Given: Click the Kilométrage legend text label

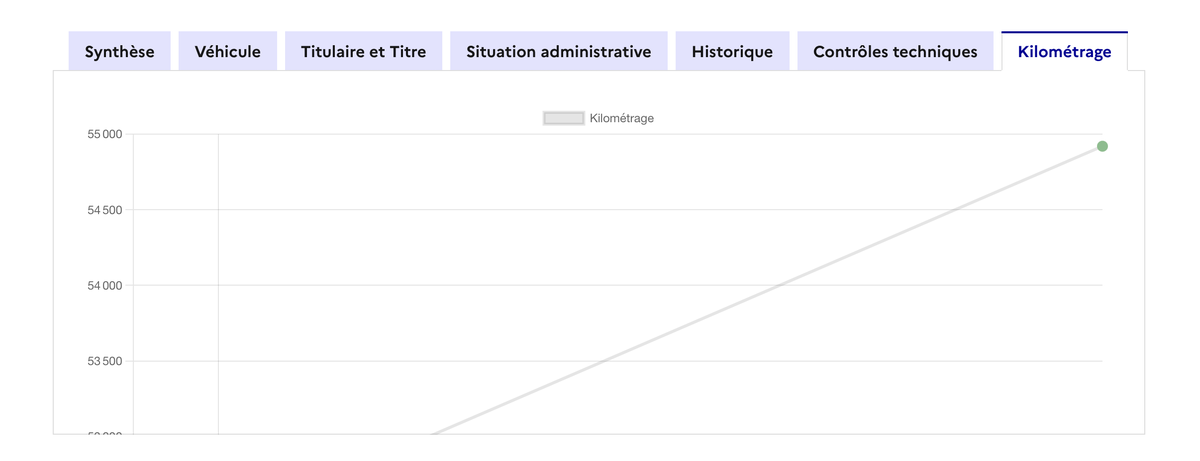Looking at the screenshot, I should click(622, 118).
